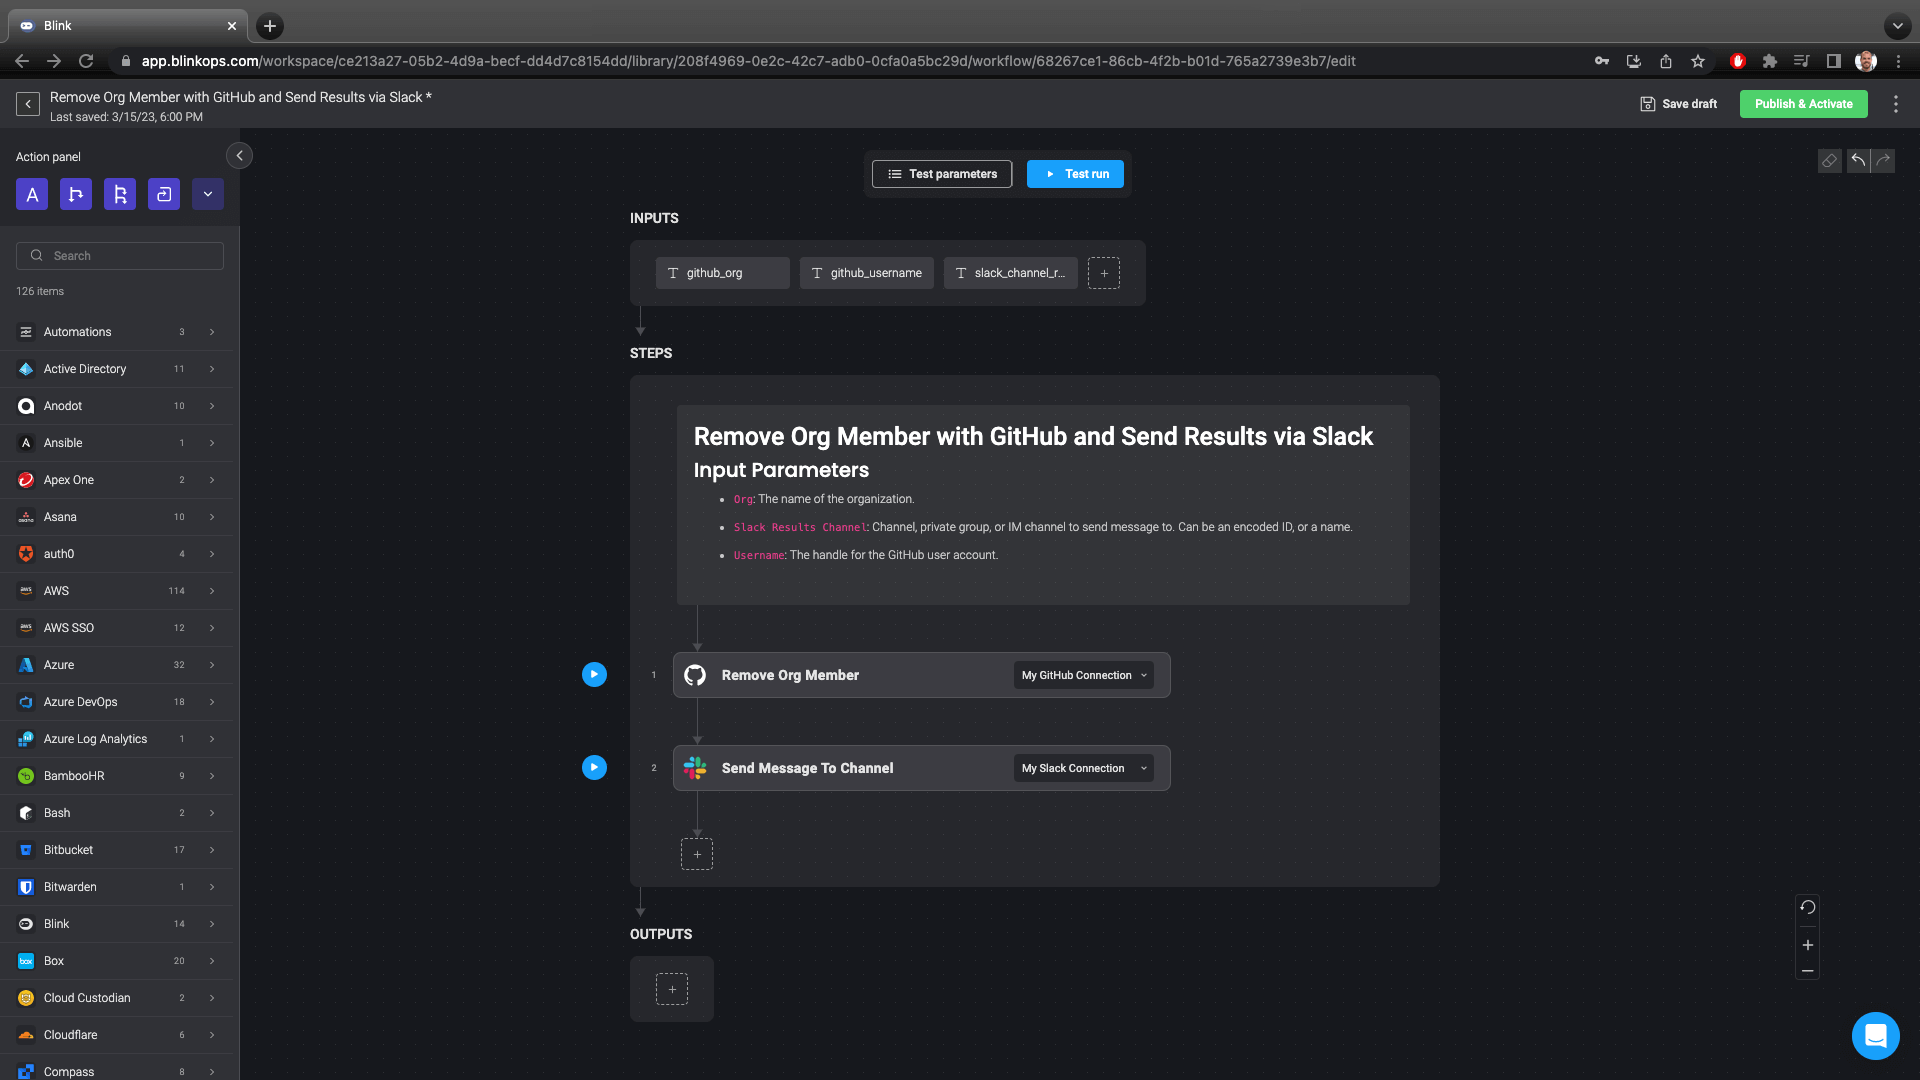Open the Blink integration list item
The image size is (1920, 1080).
(x=116, y=924)
